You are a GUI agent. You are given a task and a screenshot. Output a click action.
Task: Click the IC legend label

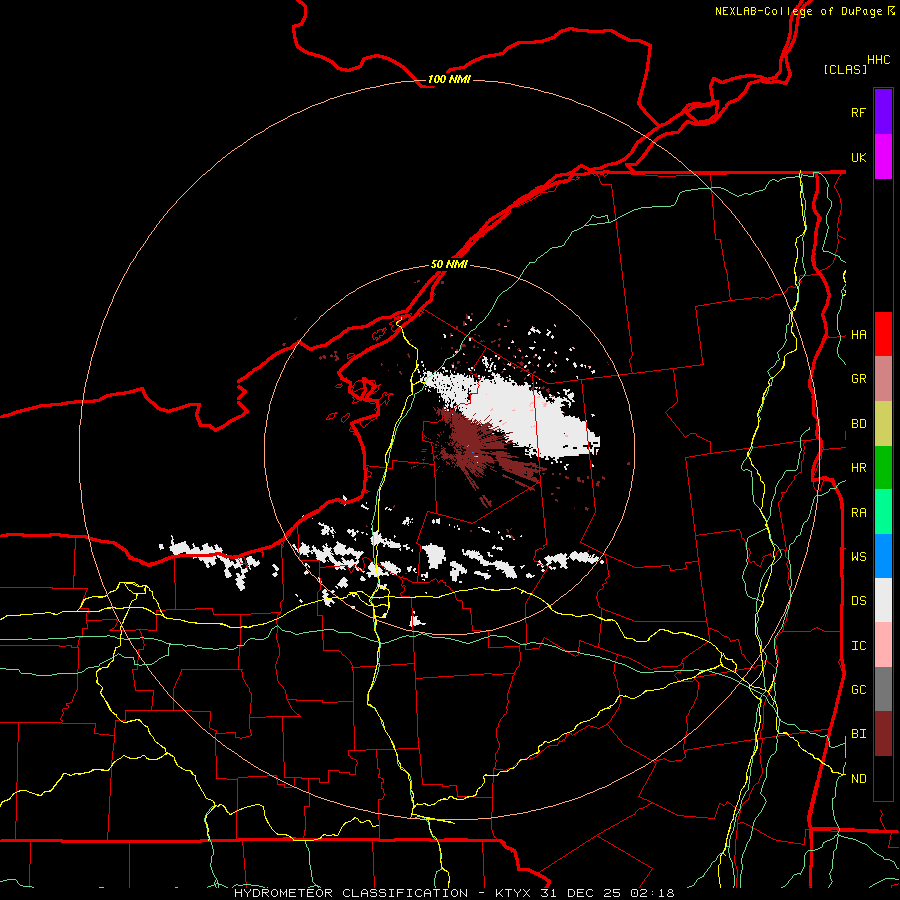pyautogui.click(x=858, y=645)
